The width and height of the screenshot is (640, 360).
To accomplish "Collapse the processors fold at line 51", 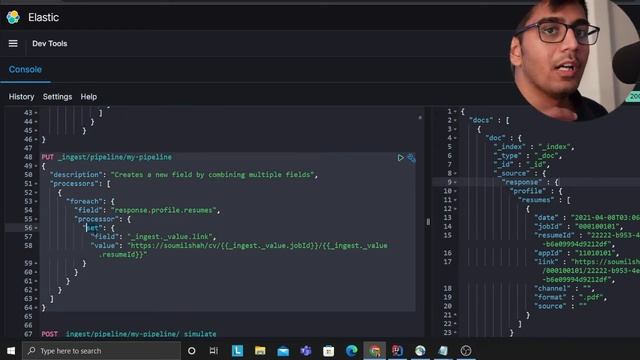I will [x=36, y=184].
